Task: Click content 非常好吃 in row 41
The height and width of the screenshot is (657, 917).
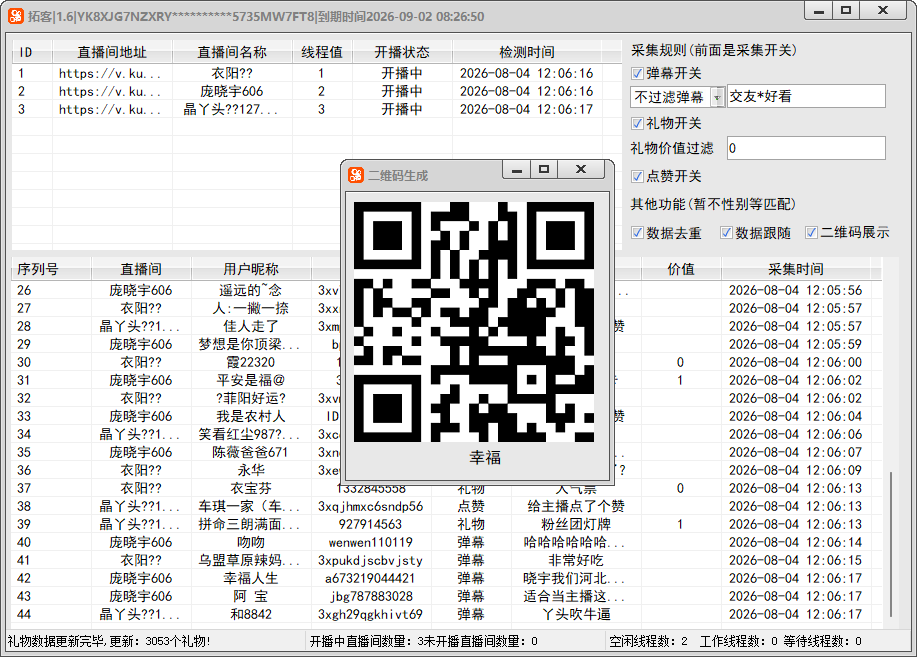Action: point(576,560)
